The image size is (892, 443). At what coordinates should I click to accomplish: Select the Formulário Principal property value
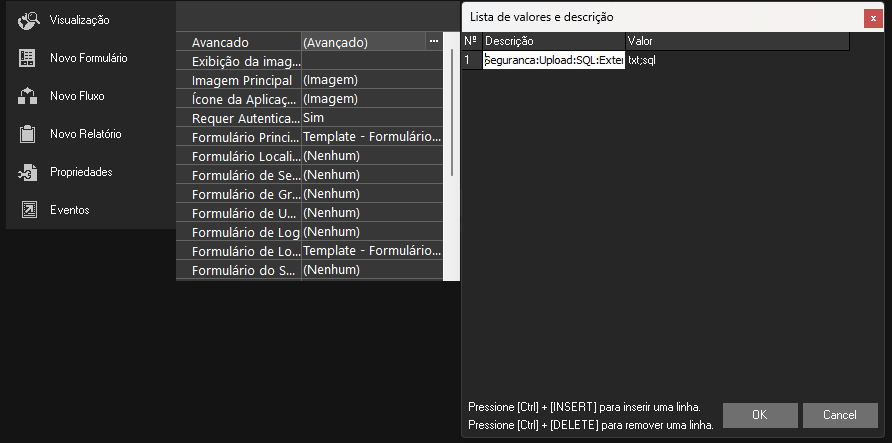[x=371, y=137]
